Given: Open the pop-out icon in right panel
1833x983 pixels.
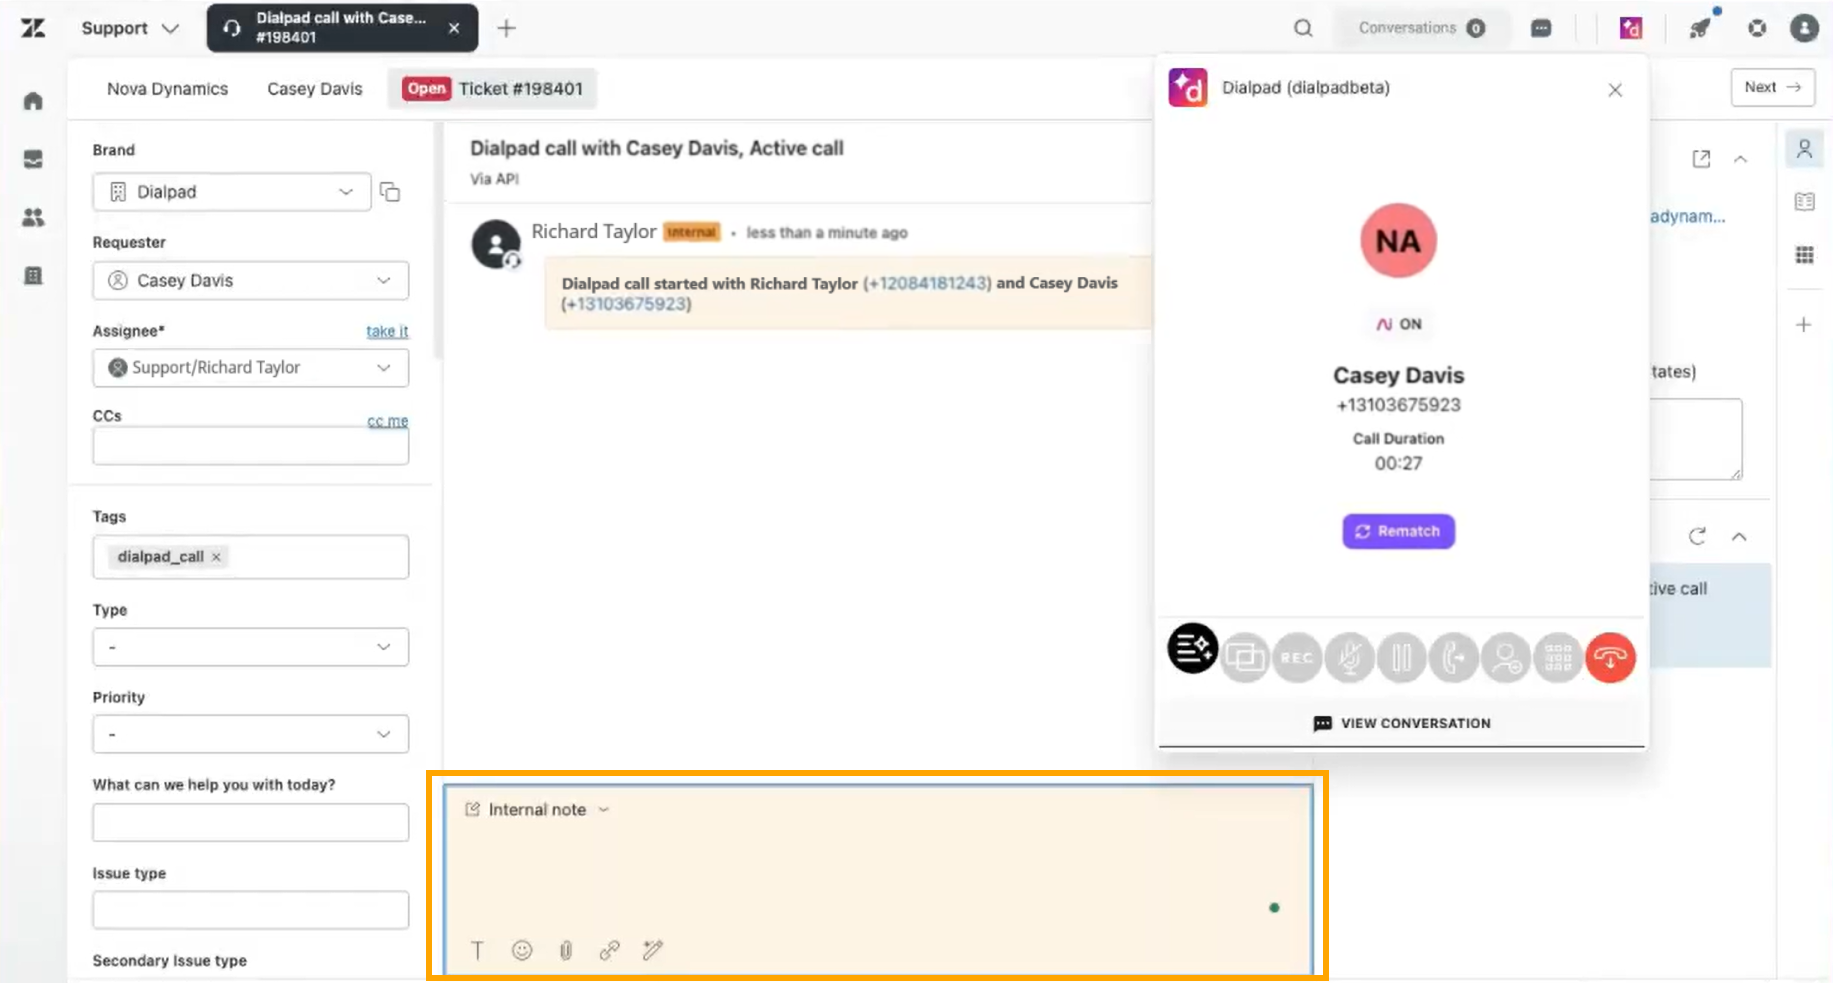Looking at the screenshot, I should coord(1701,159).
